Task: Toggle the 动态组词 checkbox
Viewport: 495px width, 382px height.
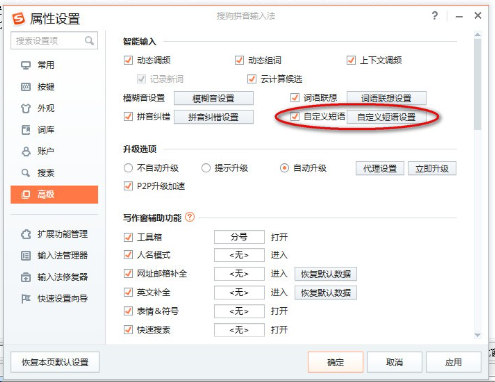Action: click(239, 60)
